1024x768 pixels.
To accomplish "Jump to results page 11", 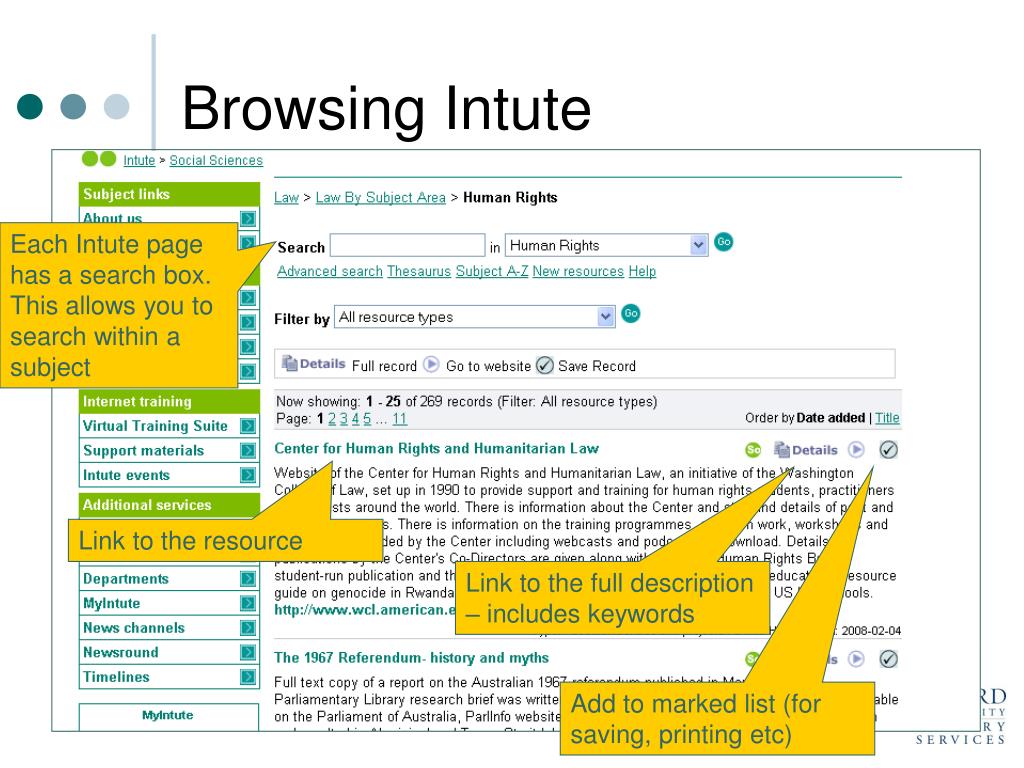I will coord(400,419).
